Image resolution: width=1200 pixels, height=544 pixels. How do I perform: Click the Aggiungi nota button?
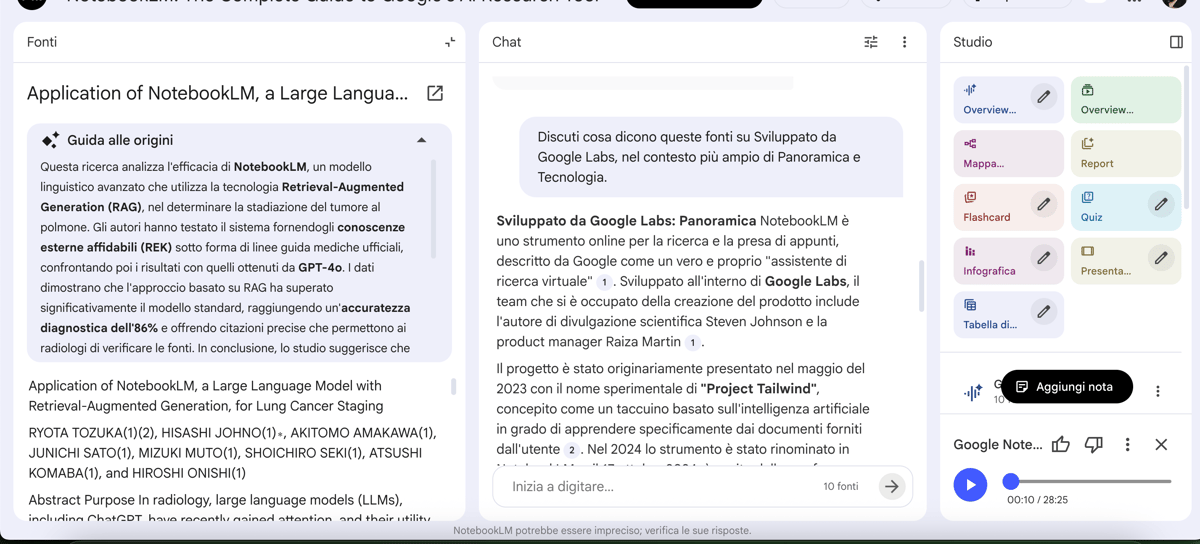[x=1066, y=387]
